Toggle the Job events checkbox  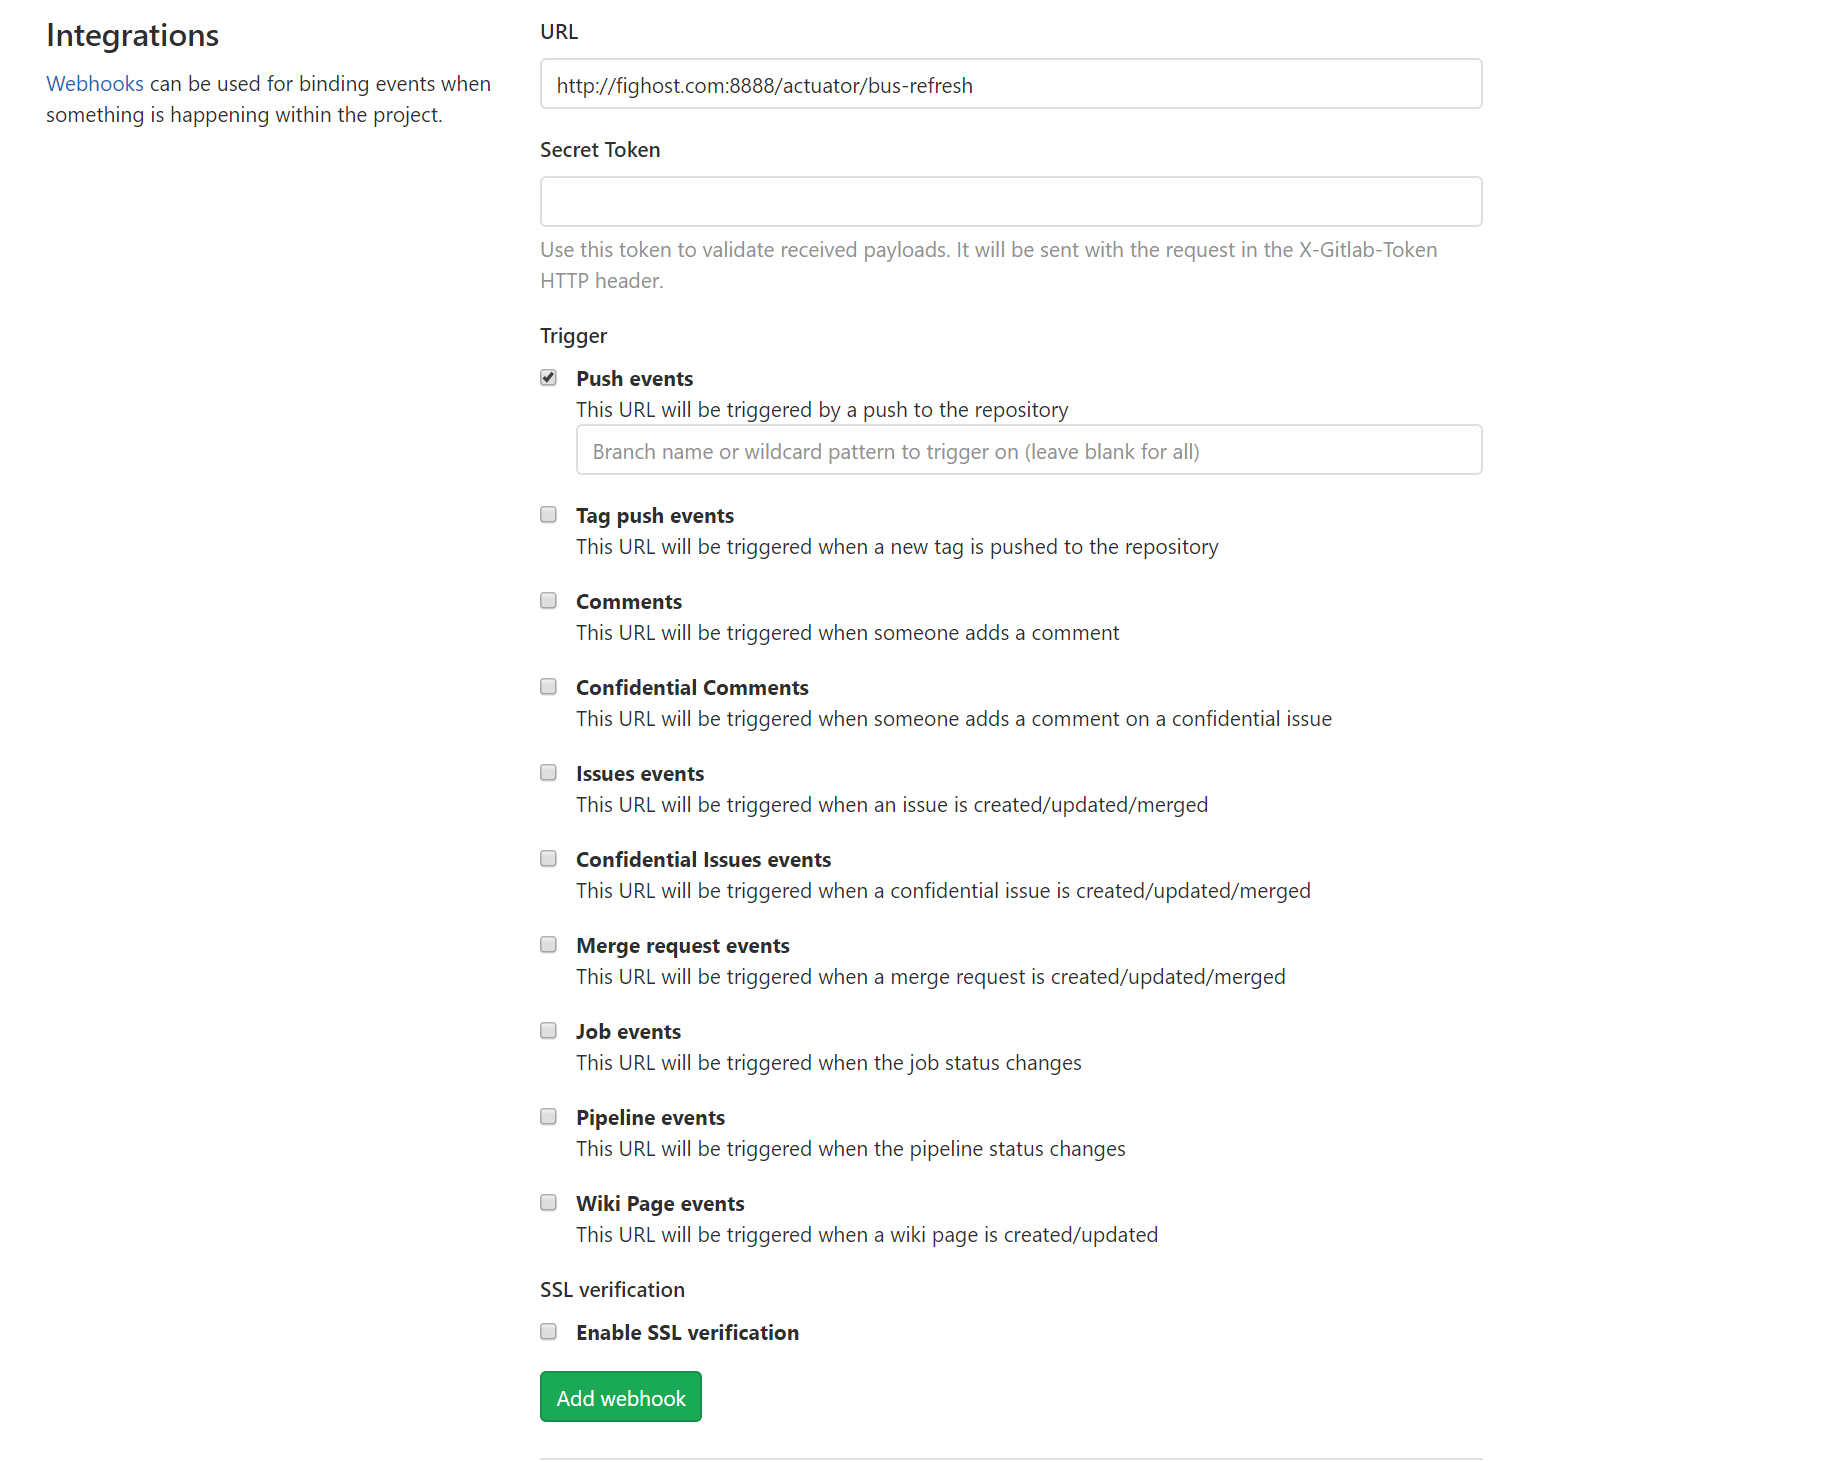[x=548, y=1030]
